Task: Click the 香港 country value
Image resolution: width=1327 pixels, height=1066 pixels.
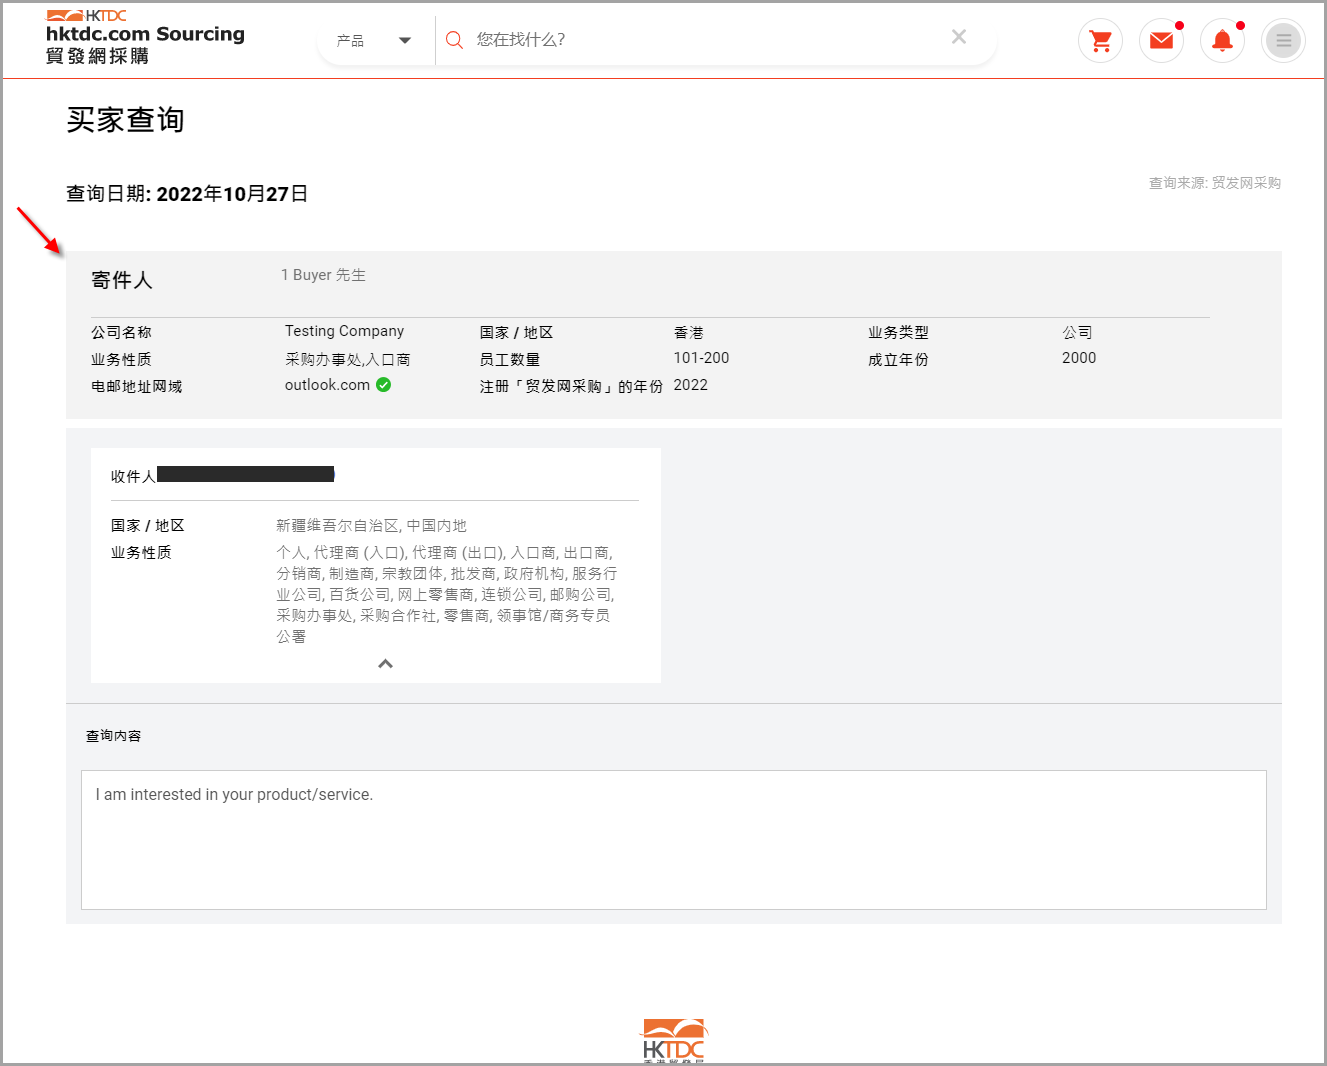Action: 688,332
